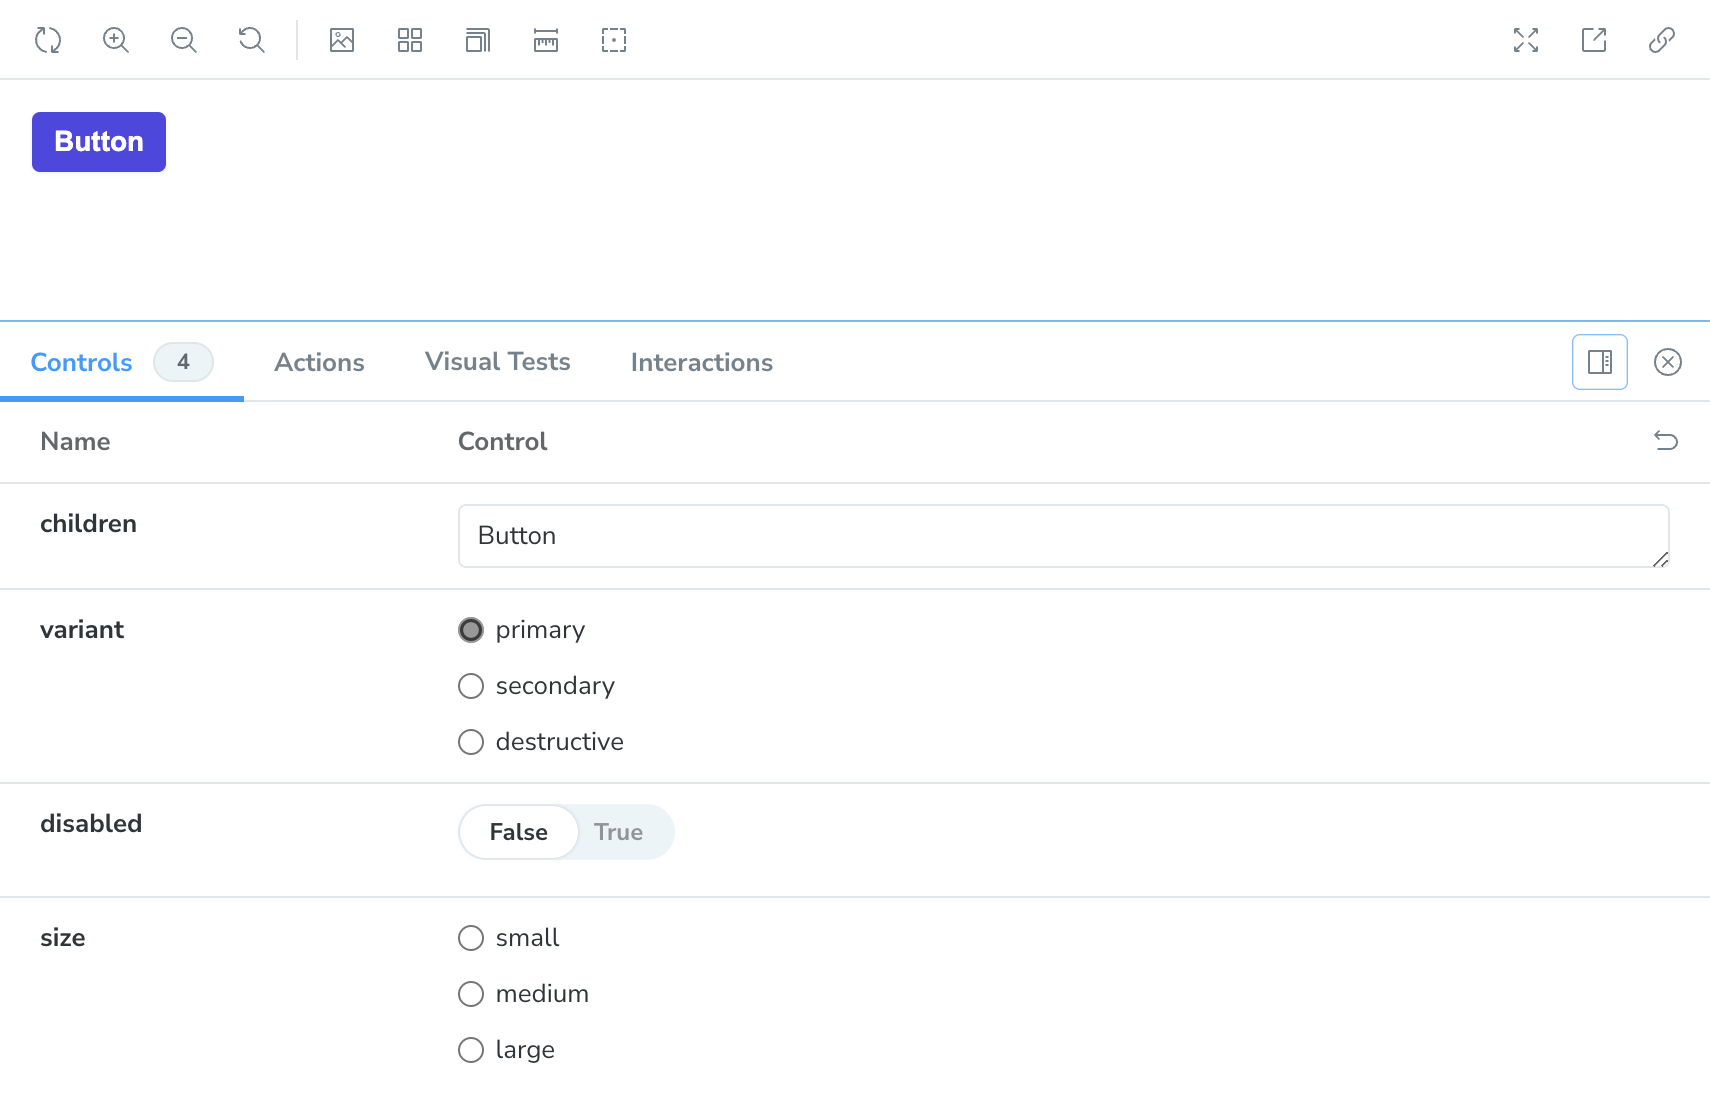The height and width of the screenshot is (1118, 1710).
Task: Open the canvas in a new tab
Action: tap(1594, 40)
